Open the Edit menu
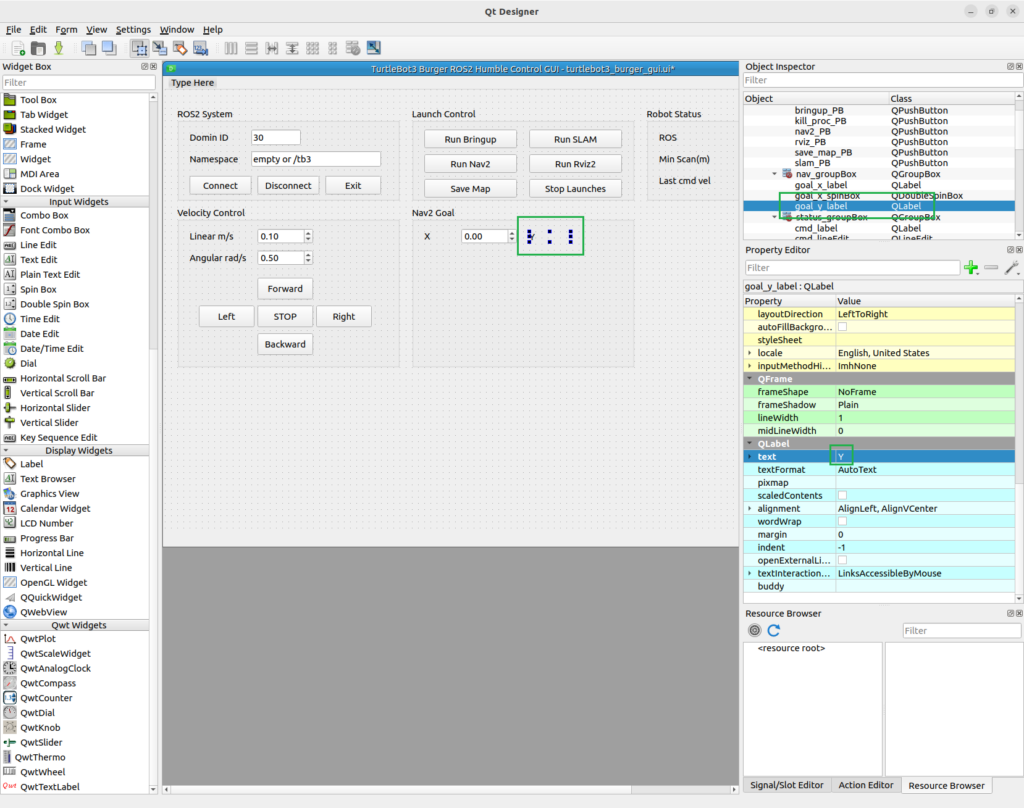The width and height of the screenshot is (1024, 808). (38, 29)
